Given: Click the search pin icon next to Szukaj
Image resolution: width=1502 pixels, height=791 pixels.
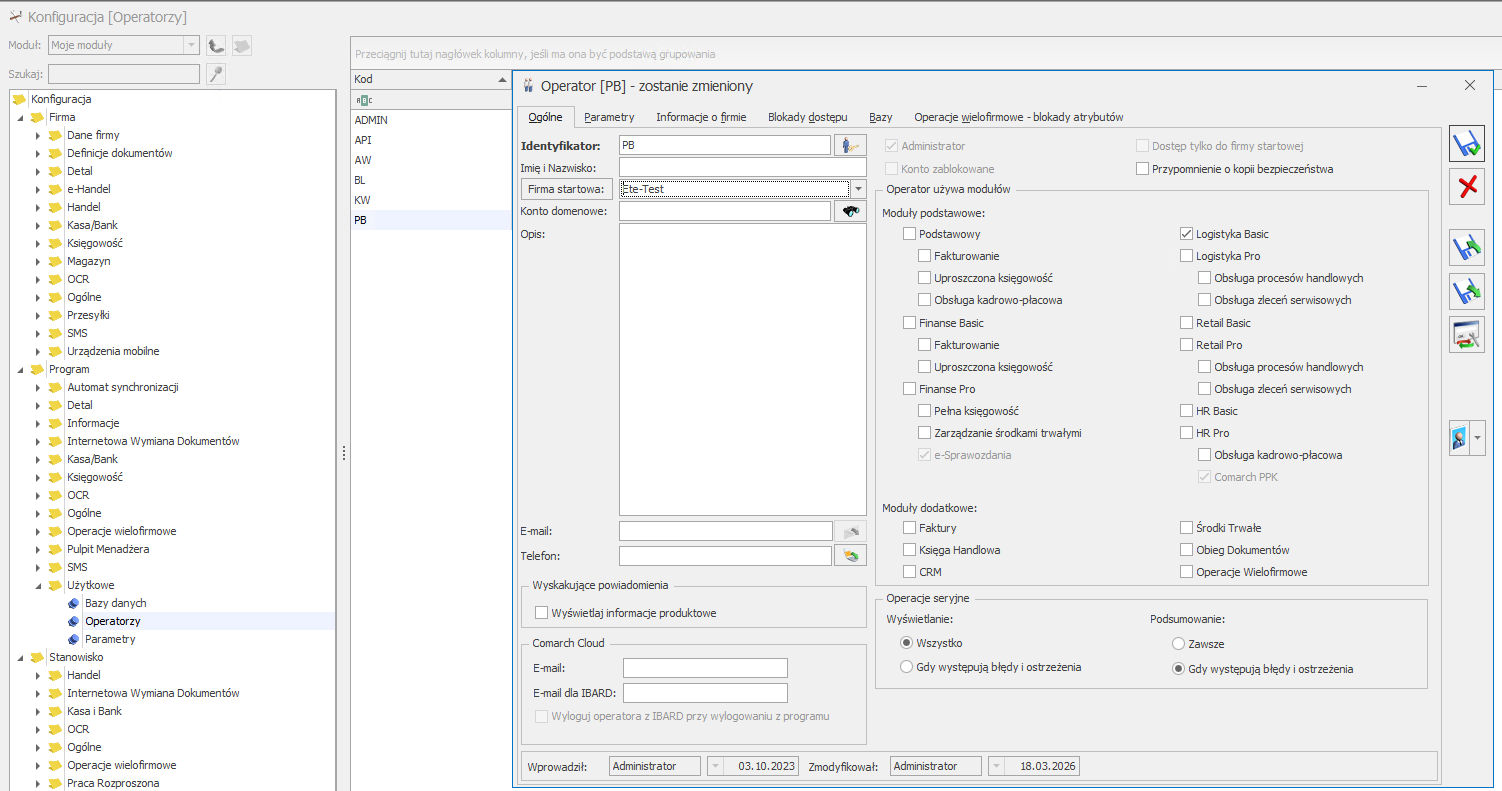Looking at the screenshot, I should click(216, 74).
